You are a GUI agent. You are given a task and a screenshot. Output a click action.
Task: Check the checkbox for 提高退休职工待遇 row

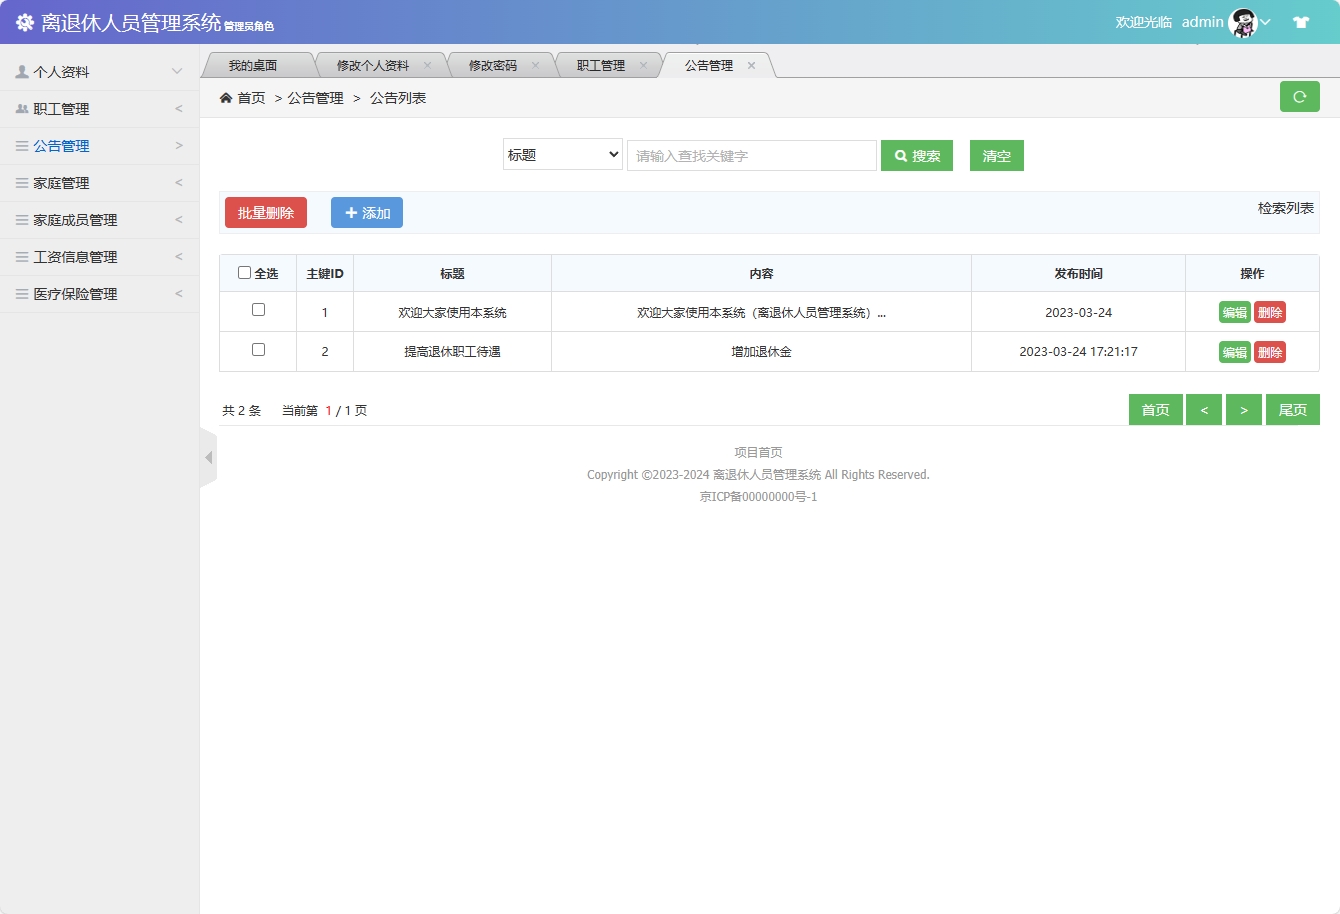tap(257, 350)
